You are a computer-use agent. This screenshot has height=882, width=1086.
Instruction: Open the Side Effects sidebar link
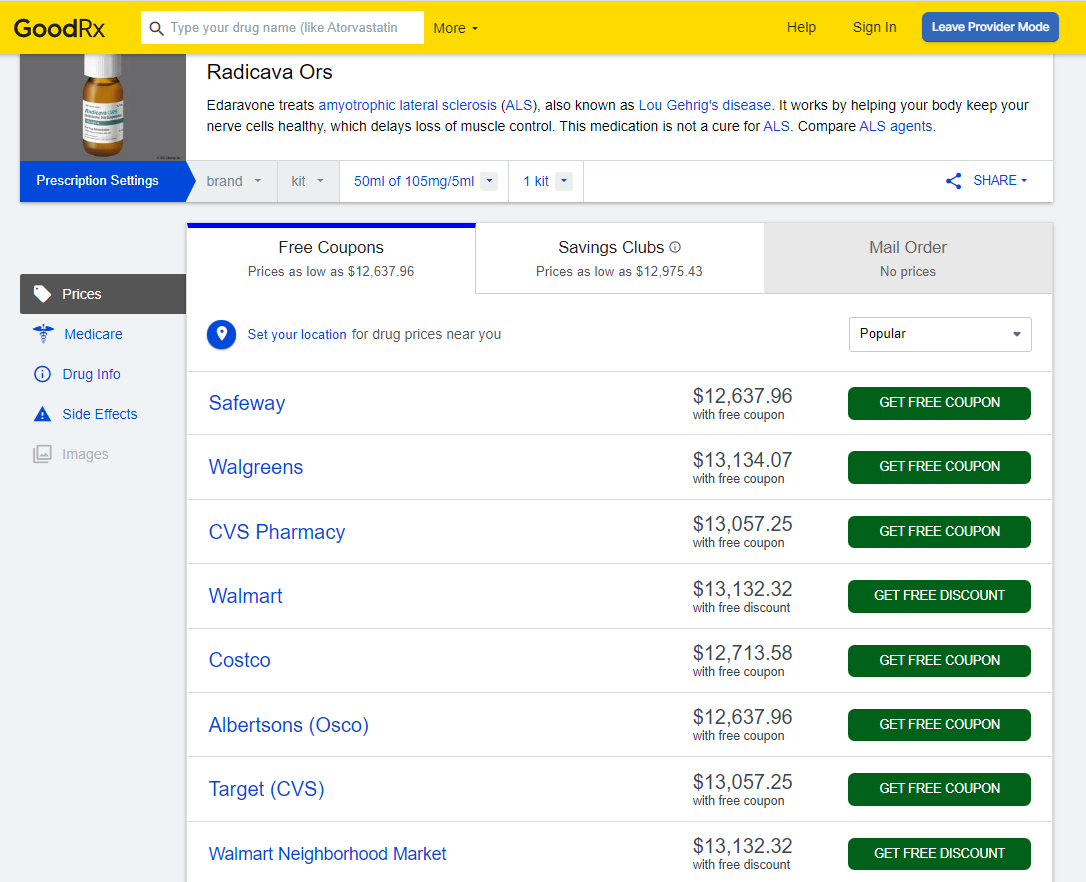click(x=100, y=414)
